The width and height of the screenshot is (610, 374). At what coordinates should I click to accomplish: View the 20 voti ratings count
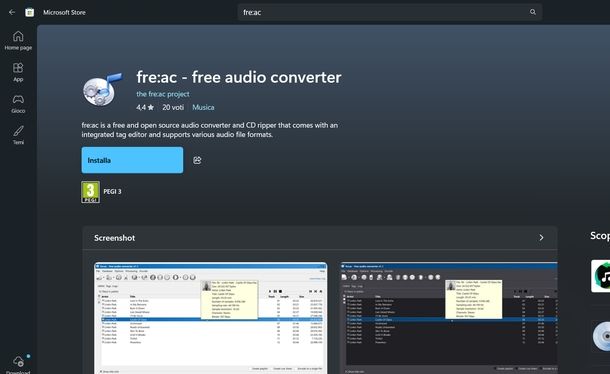173,107
